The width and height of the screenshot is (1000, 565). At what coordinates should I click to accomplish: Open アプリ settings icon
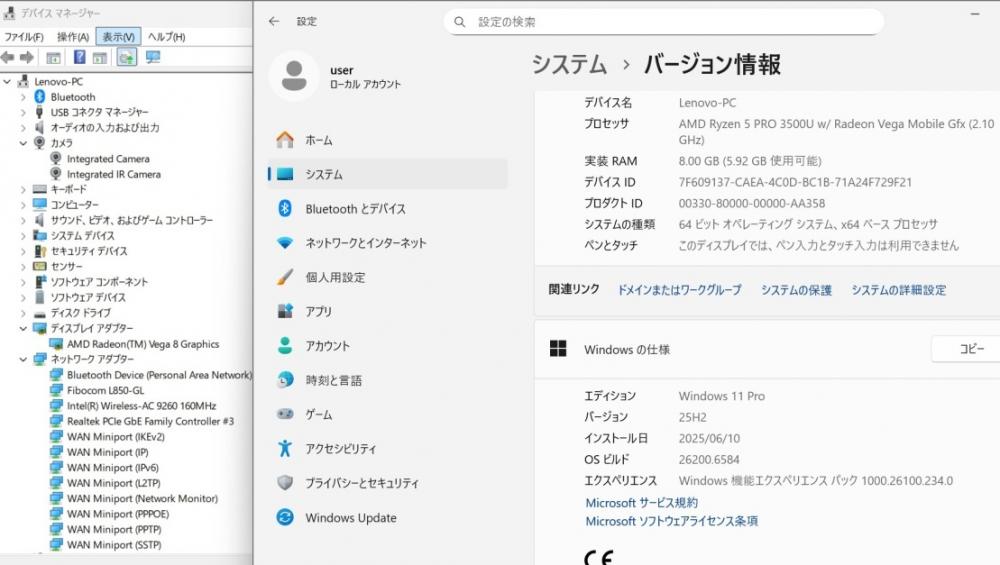coord(285,311)
